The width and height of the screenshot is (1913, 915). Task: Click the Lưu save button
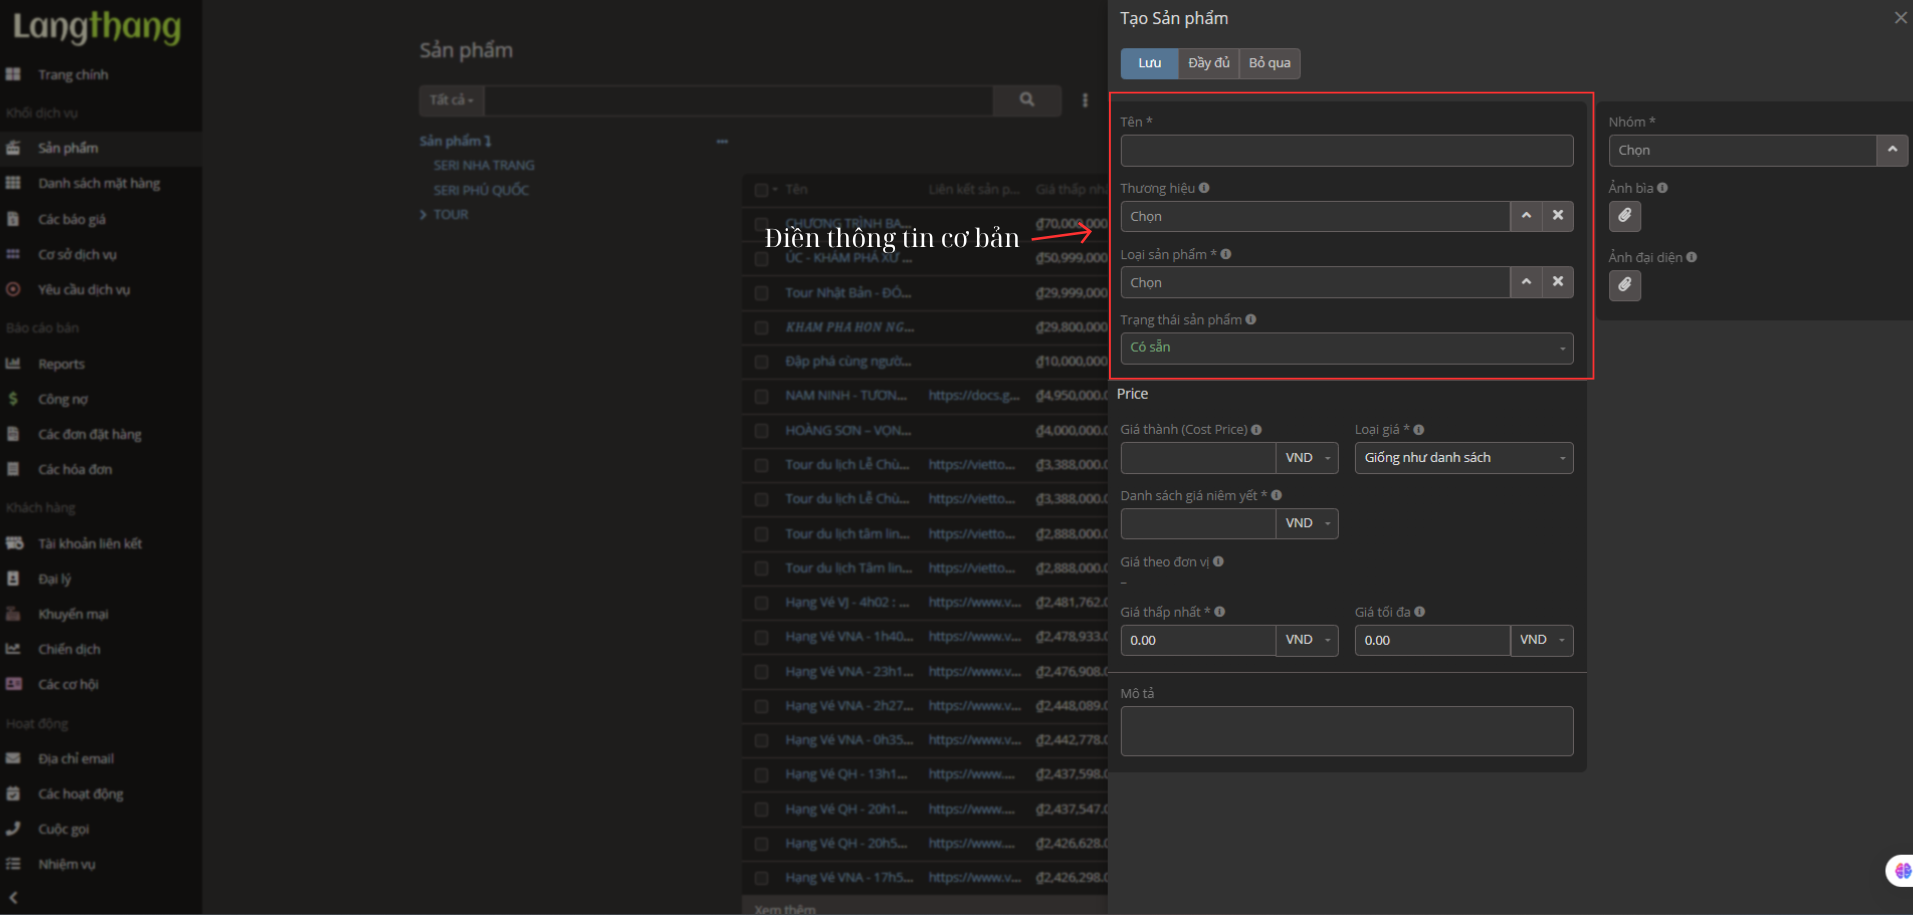pos(1149,63)
